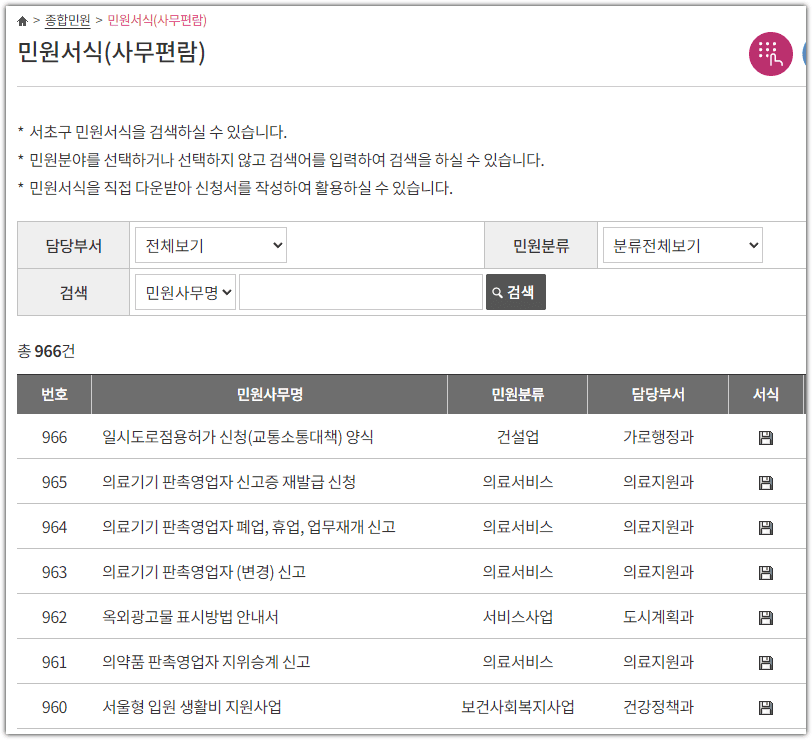The image size is (812, 740).
Task: Download the 서울형 입원 생활비 지원사업 form
Action: click(x=765, y=707)
